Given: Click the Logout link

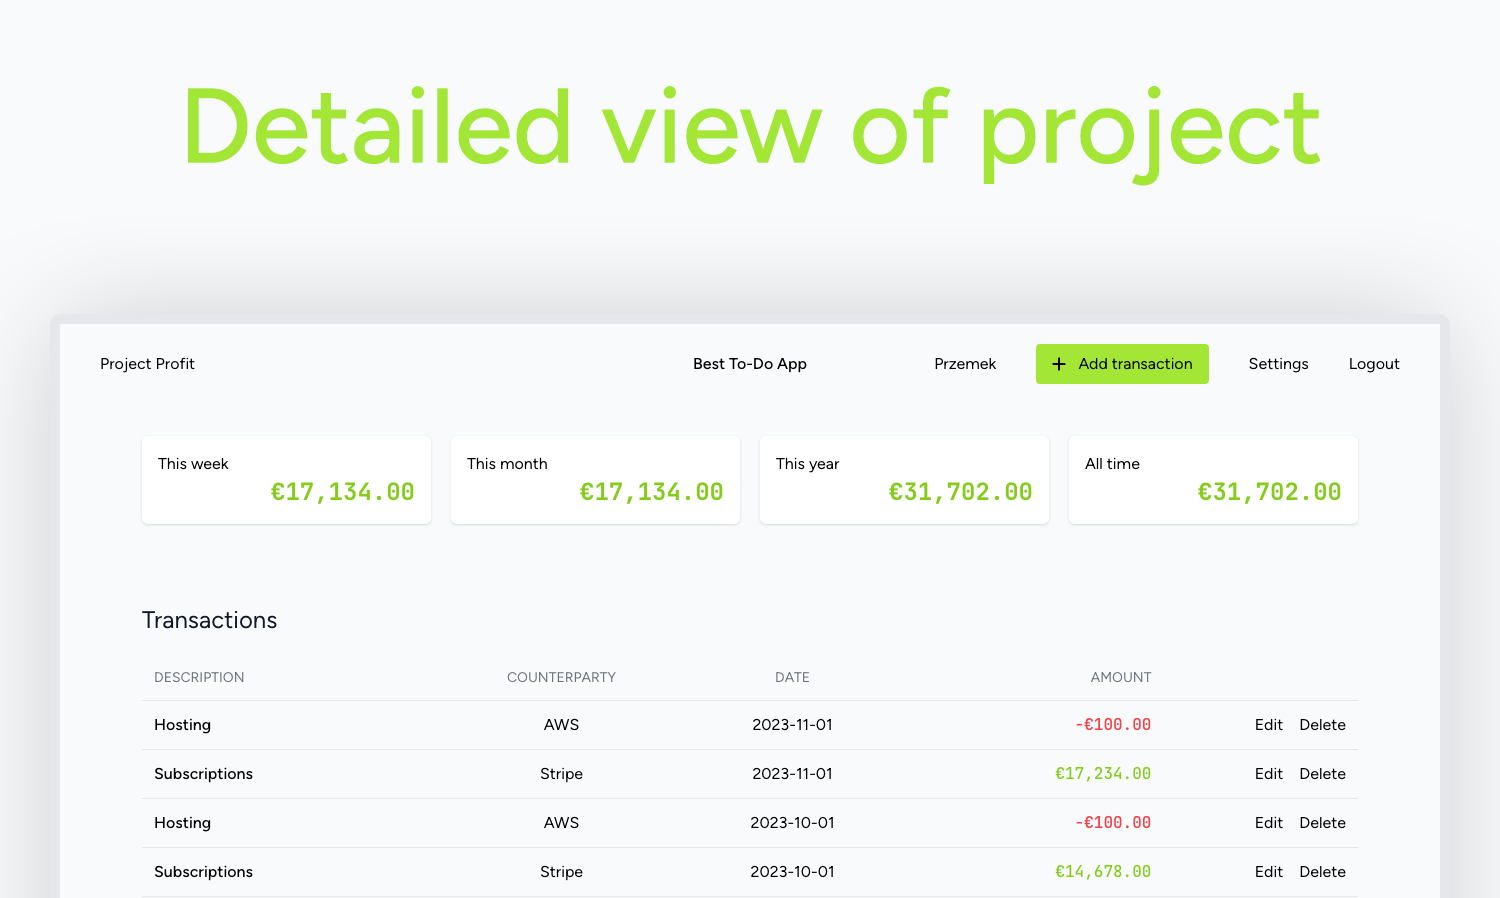Looking at the screenshot, I should tap(1374, 364).
